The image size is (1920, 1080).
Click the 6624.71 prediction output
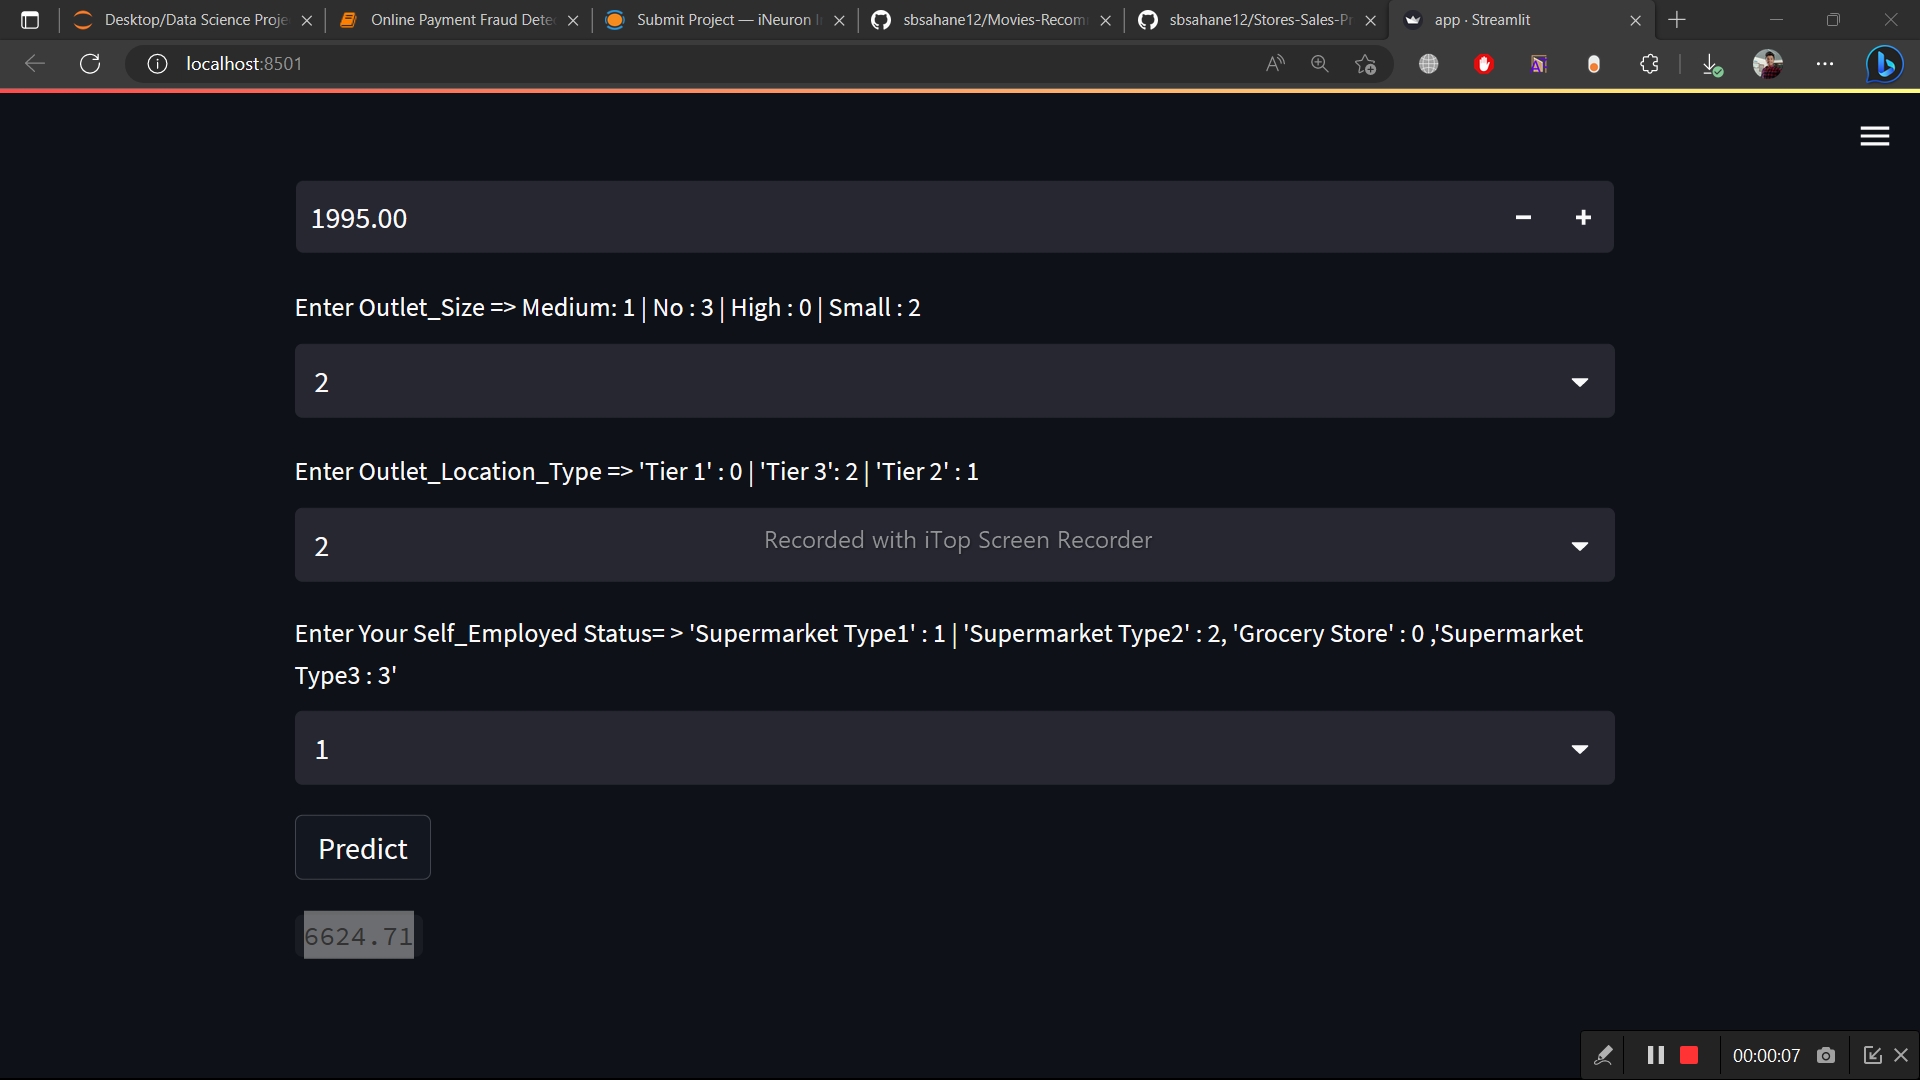(x=359, y=936)
